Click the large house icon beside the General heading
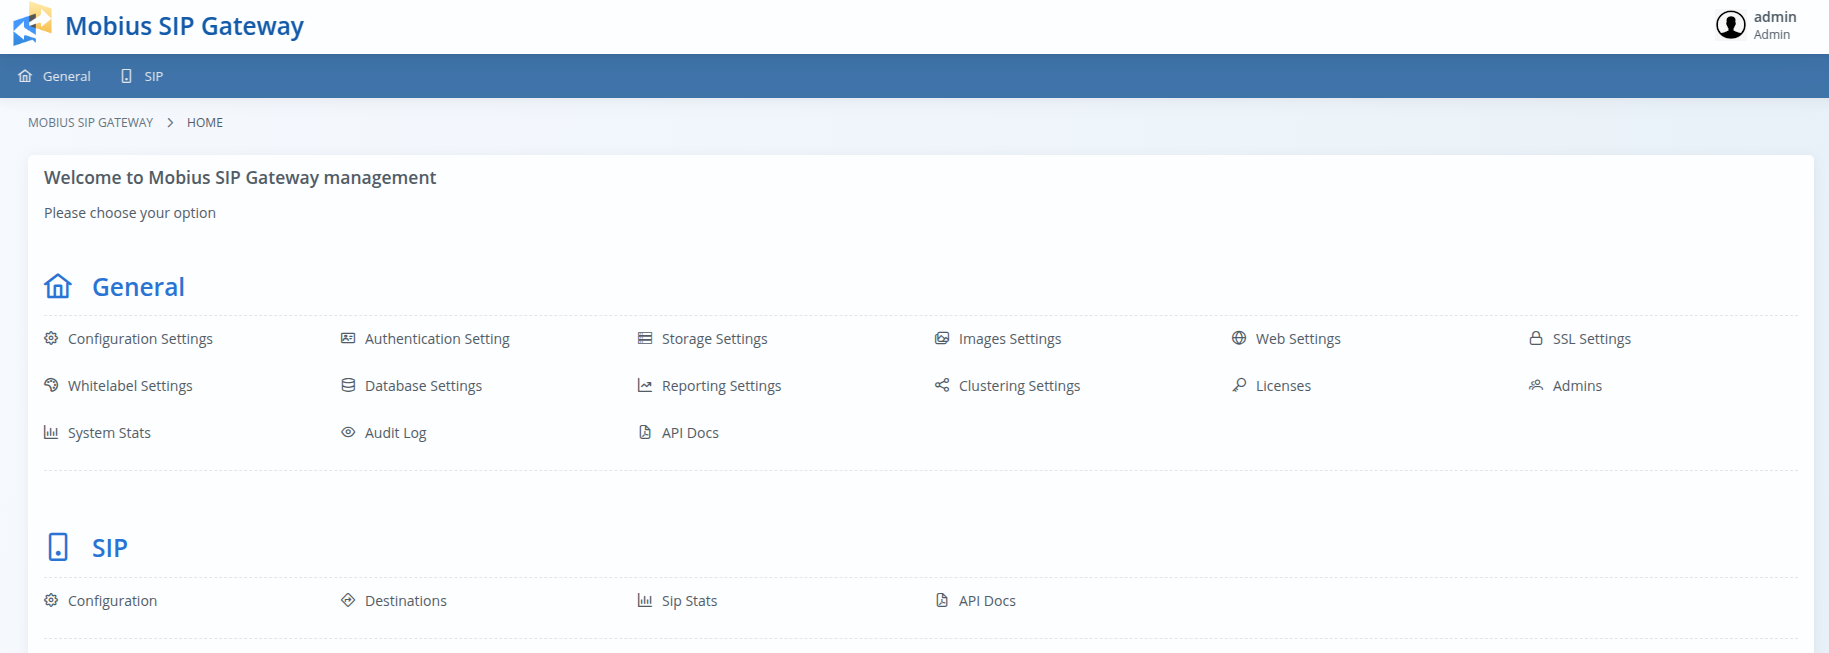Image resolution: width=1829 pixels, height=653 pixels. tap(58, 287)
